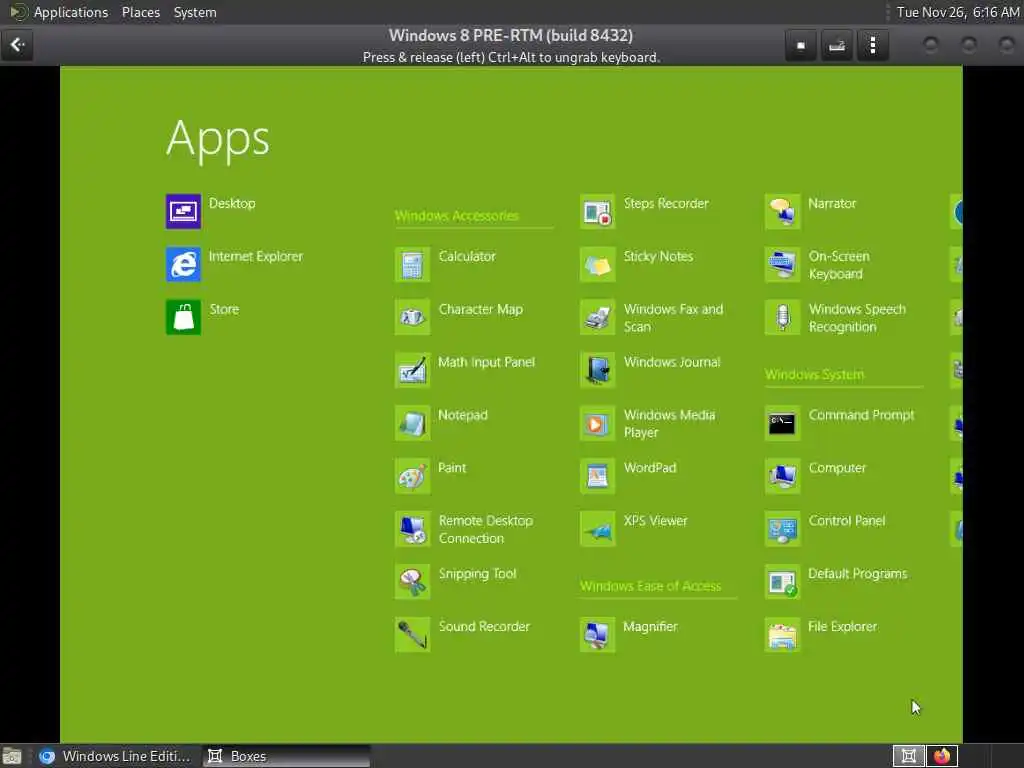Launch the Command Prompt icon
This screenshot has width=1024, height=768.
point(782,423)
